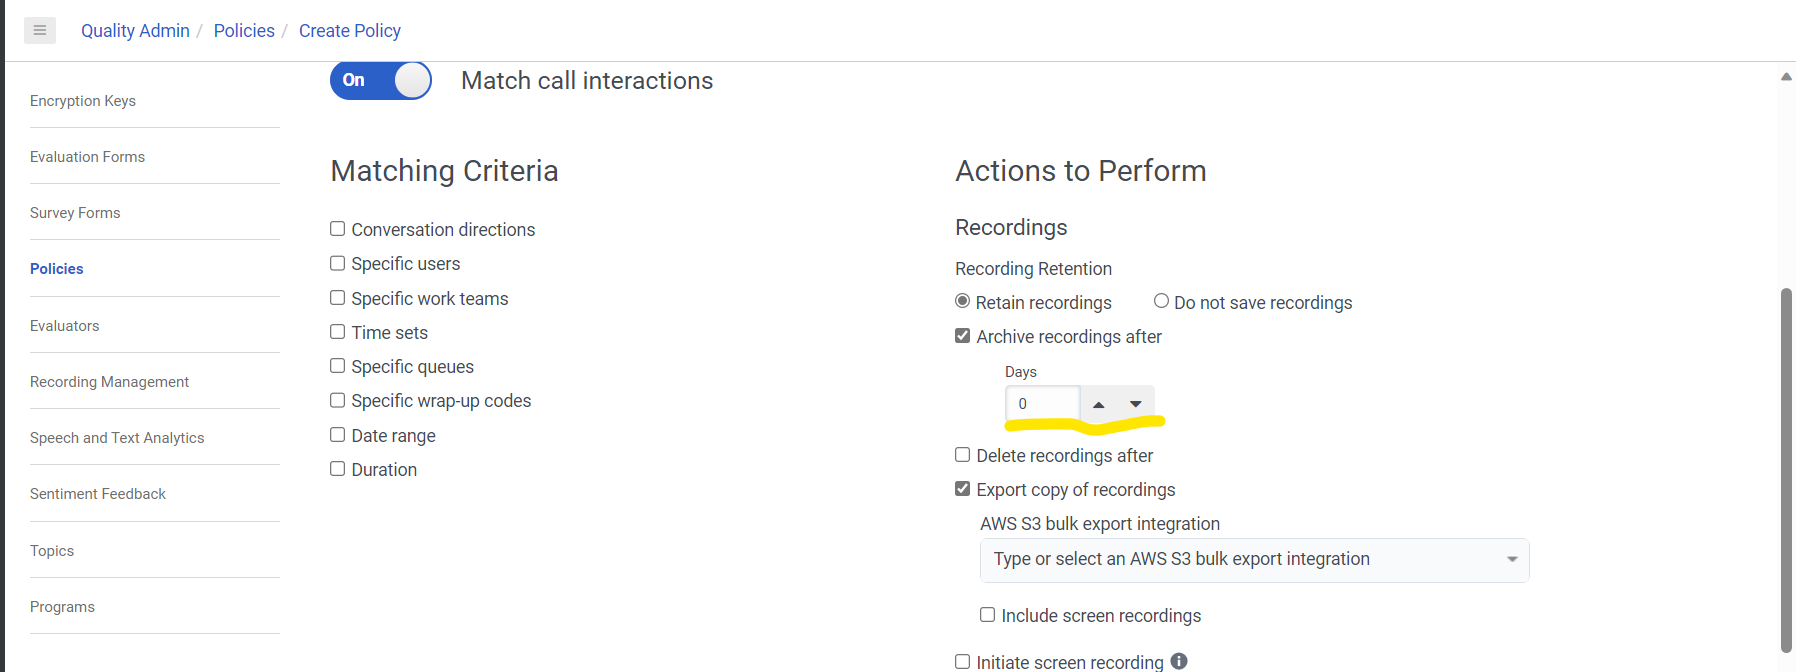Open Speech and Text Analytics page
Screen dimensions: 1796x672
(117, 438)
